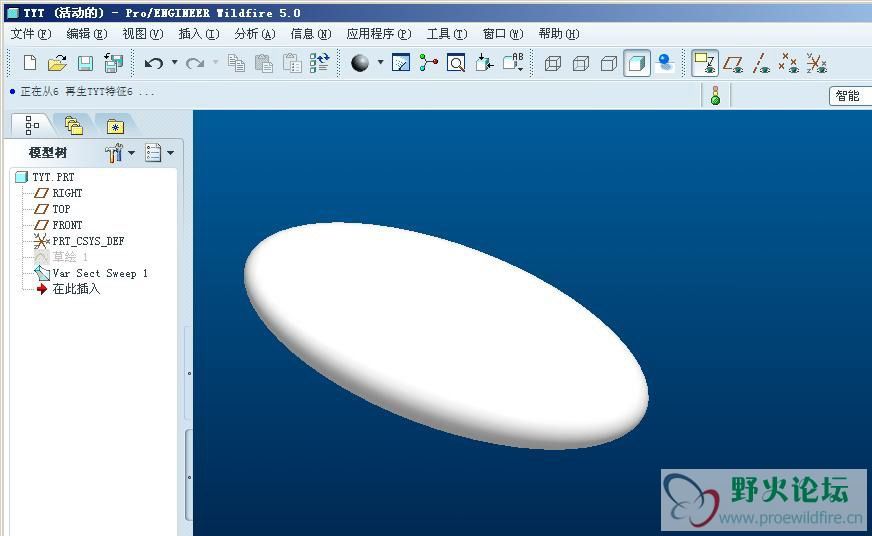Switch to Wireframe display
This screenshot has width=872, height=536.
pyautogui.click(x=553, y=63)
